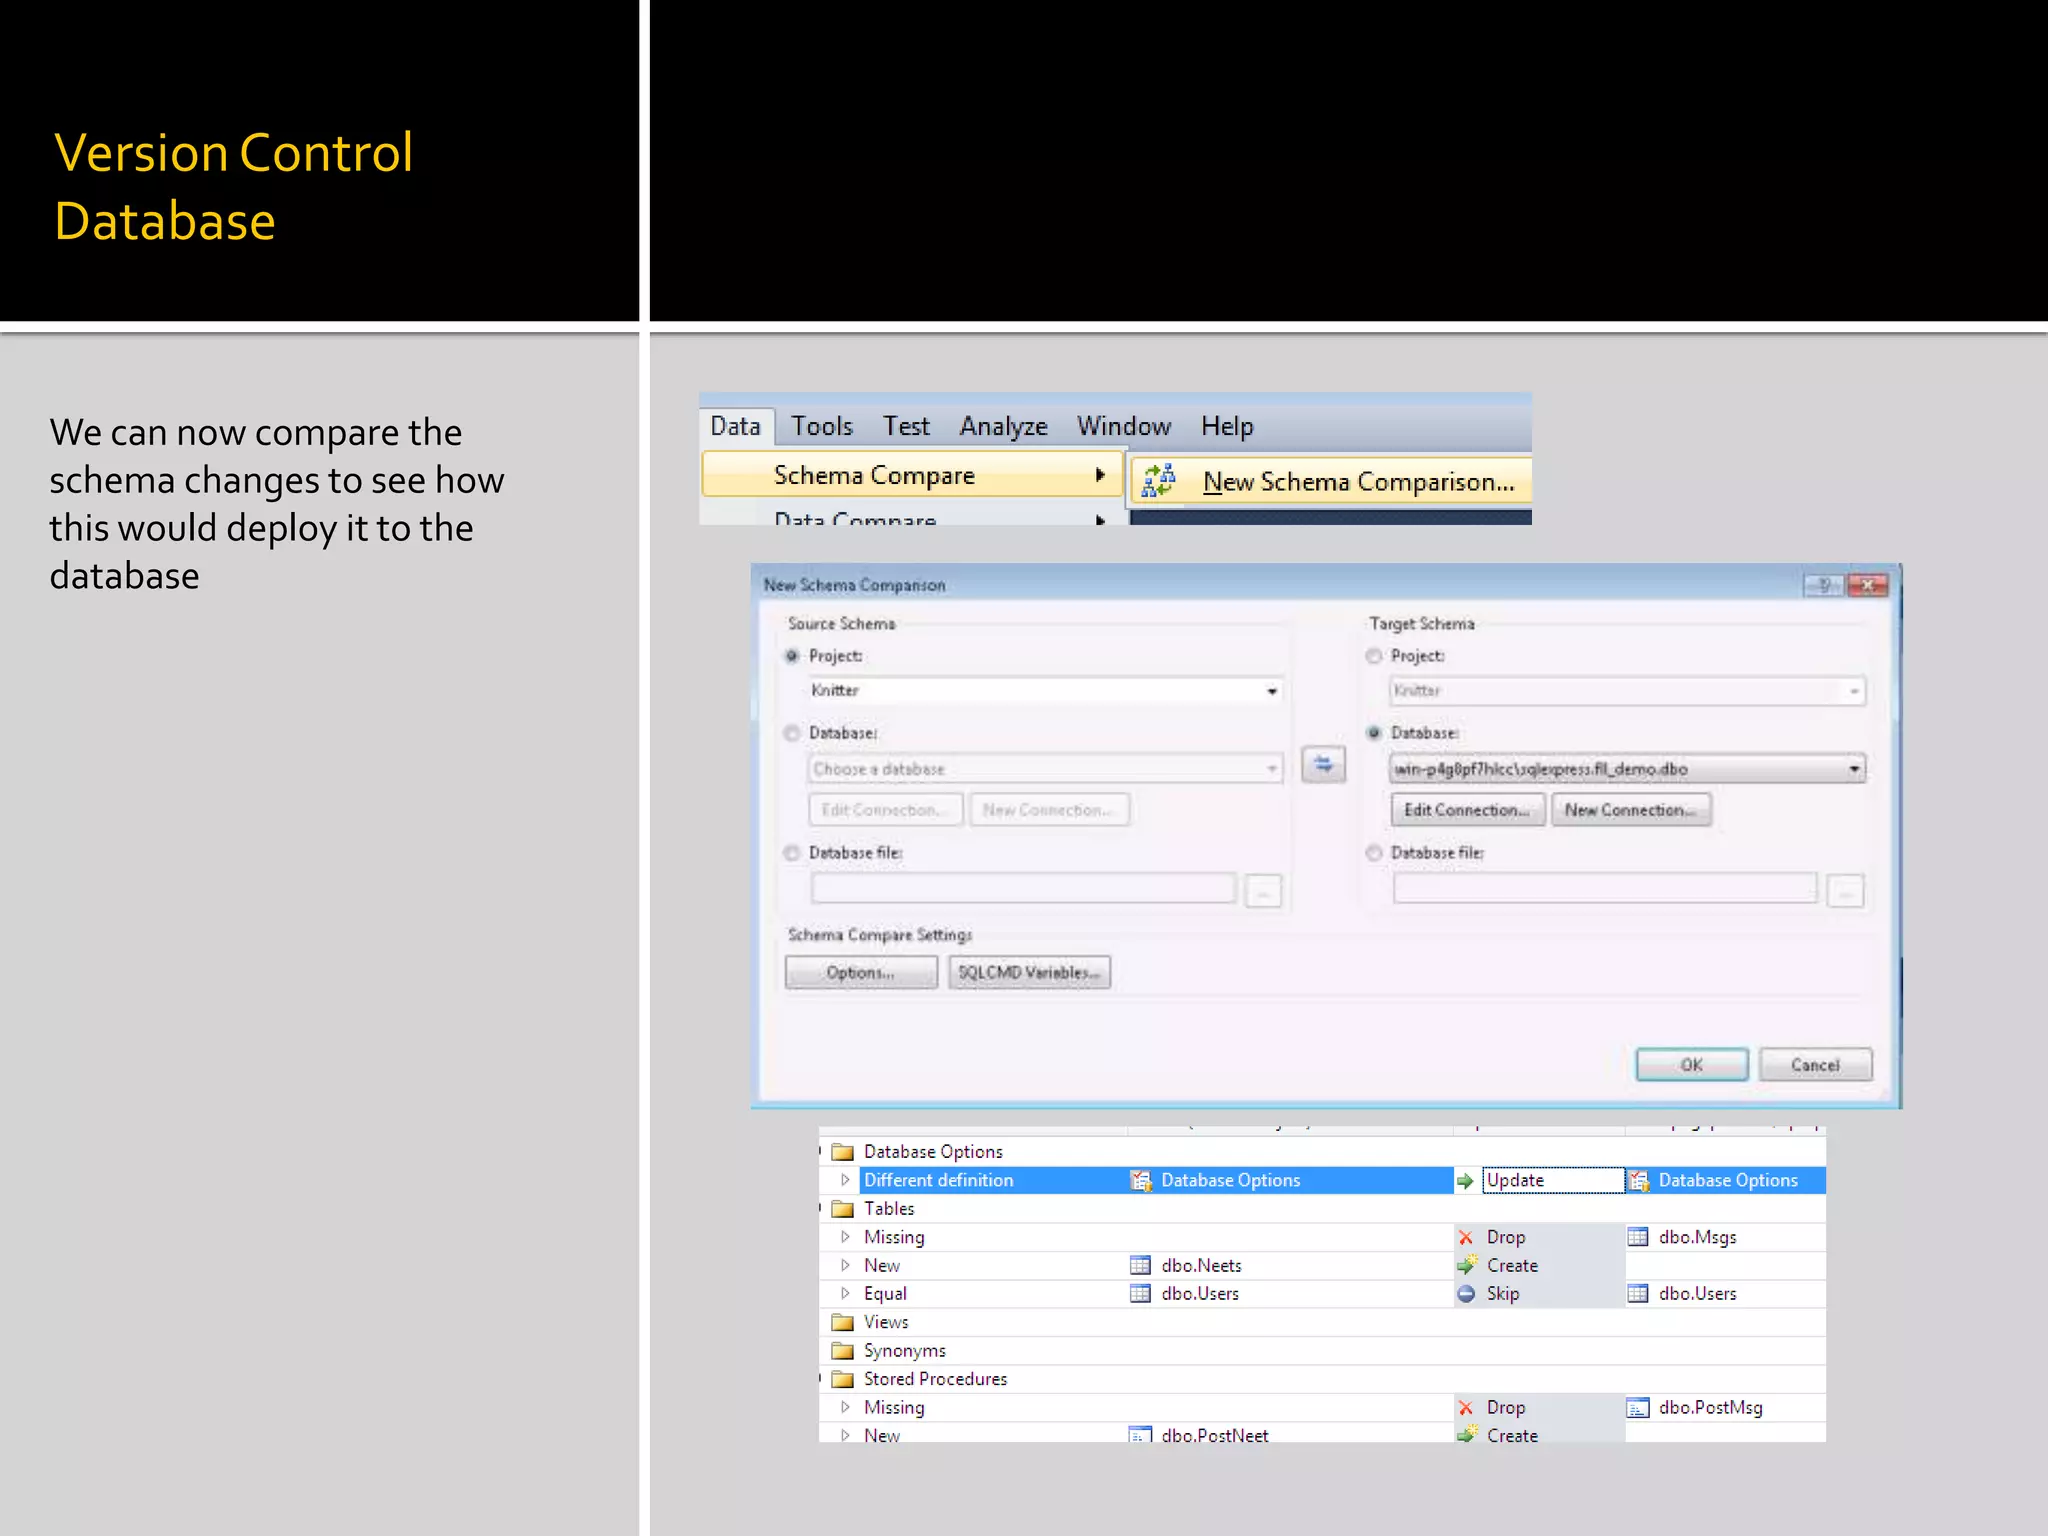Viewport: 2048px width, 1536px height.
Task: Click the source dbo.Users table icon
Action: tap(1140, 1293)
